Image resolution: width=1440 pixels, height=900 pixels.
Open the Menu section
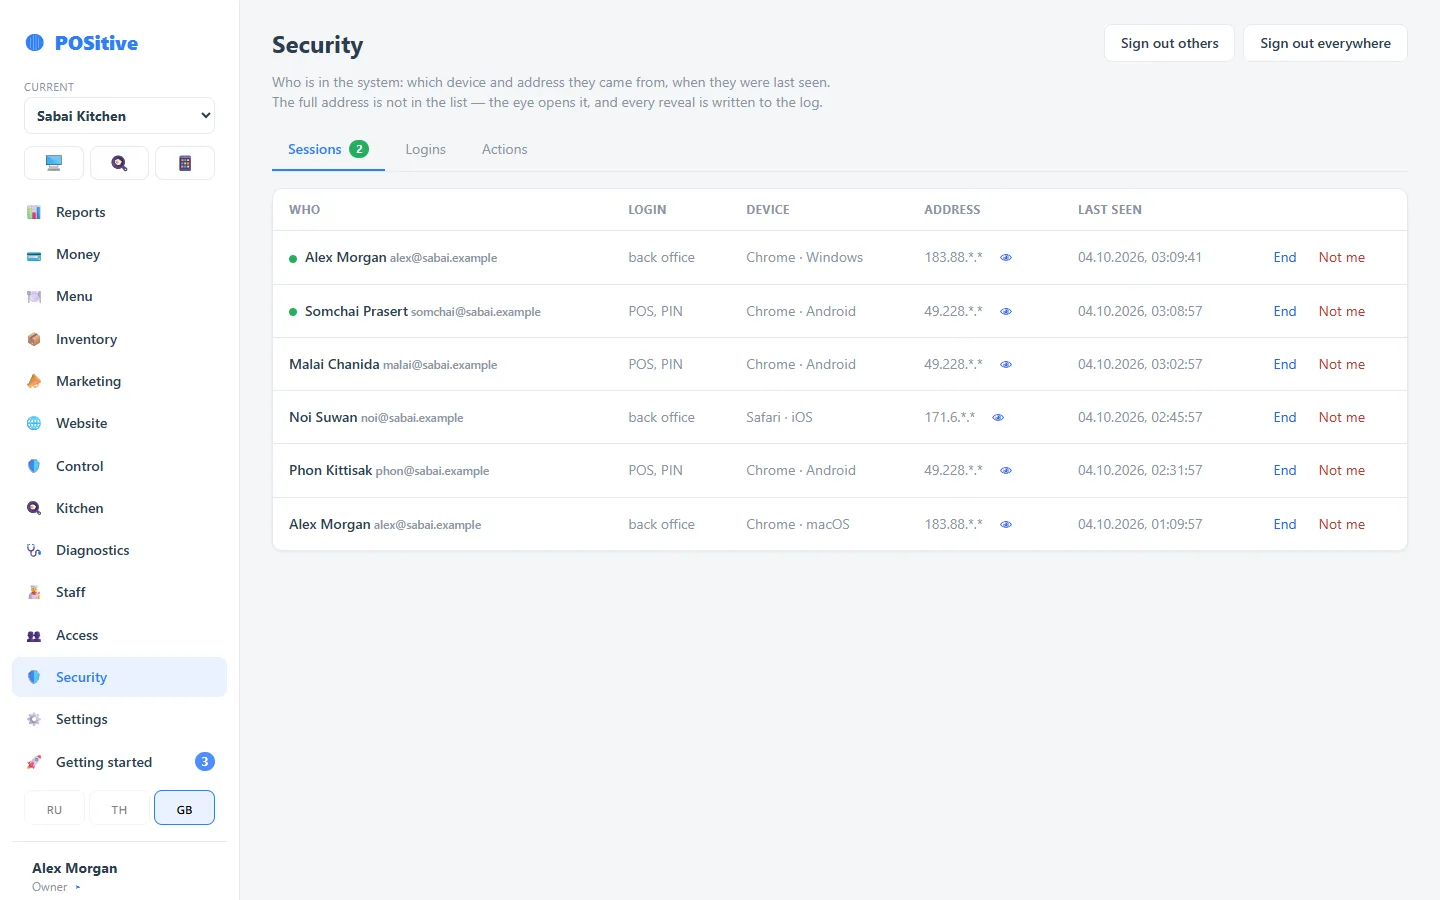[x=119, y=296]
